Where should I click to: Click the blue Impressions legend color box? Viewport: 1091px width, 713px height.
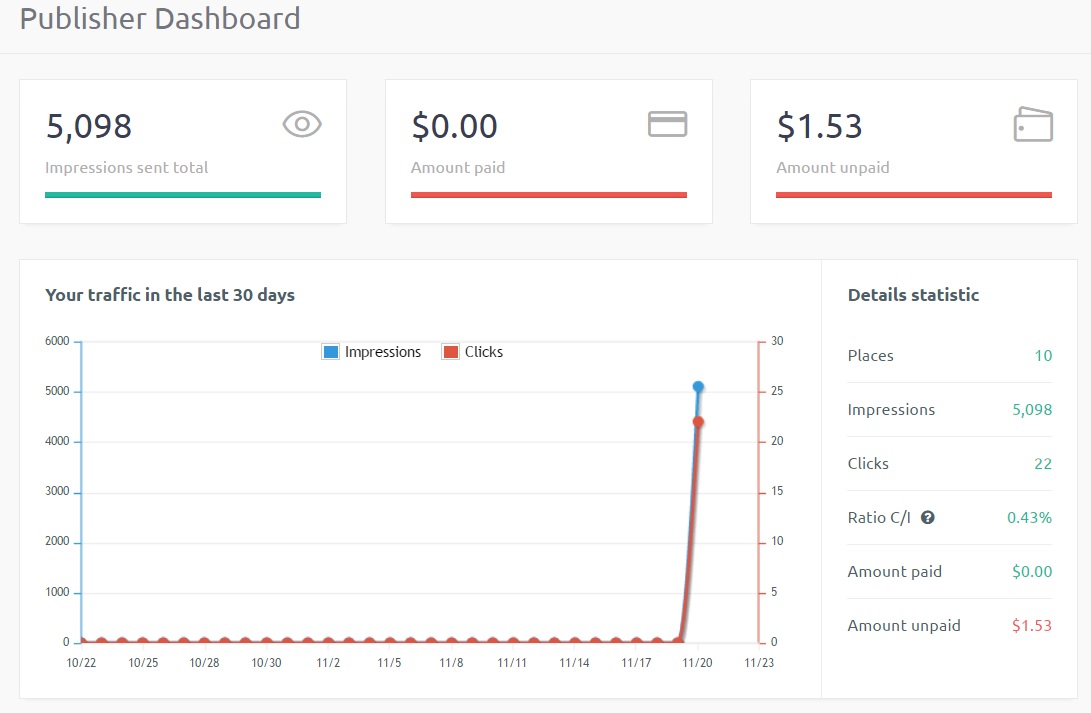(331, 352)
